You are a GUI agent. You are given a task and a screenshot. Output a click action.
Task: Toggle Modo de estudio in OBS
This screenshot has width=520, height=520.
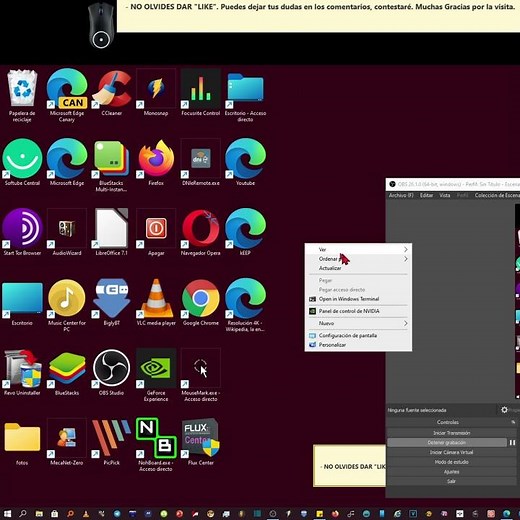click(451, 462)
